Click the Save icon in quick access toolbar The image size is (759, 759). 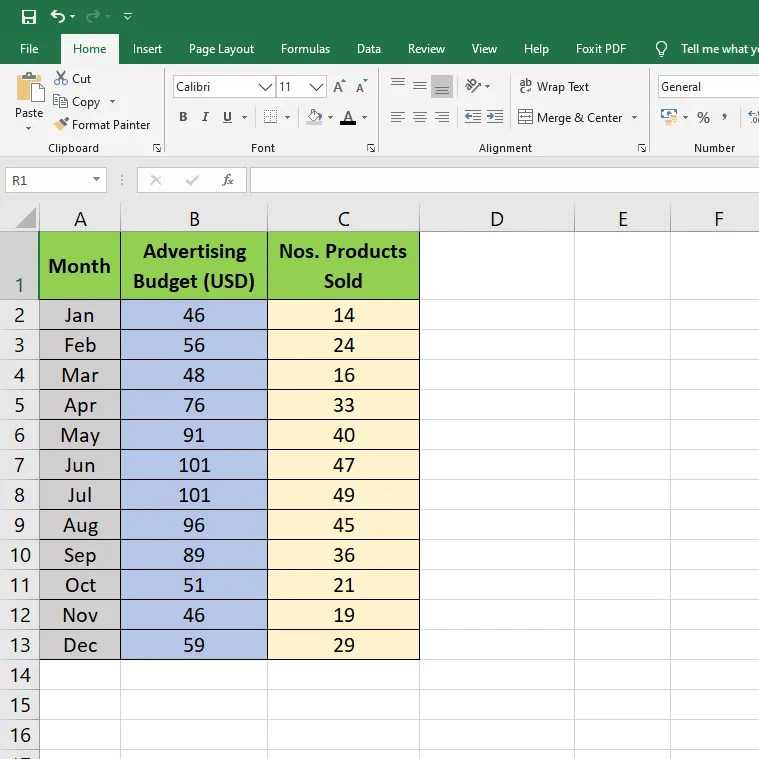[x=29, y=17]
